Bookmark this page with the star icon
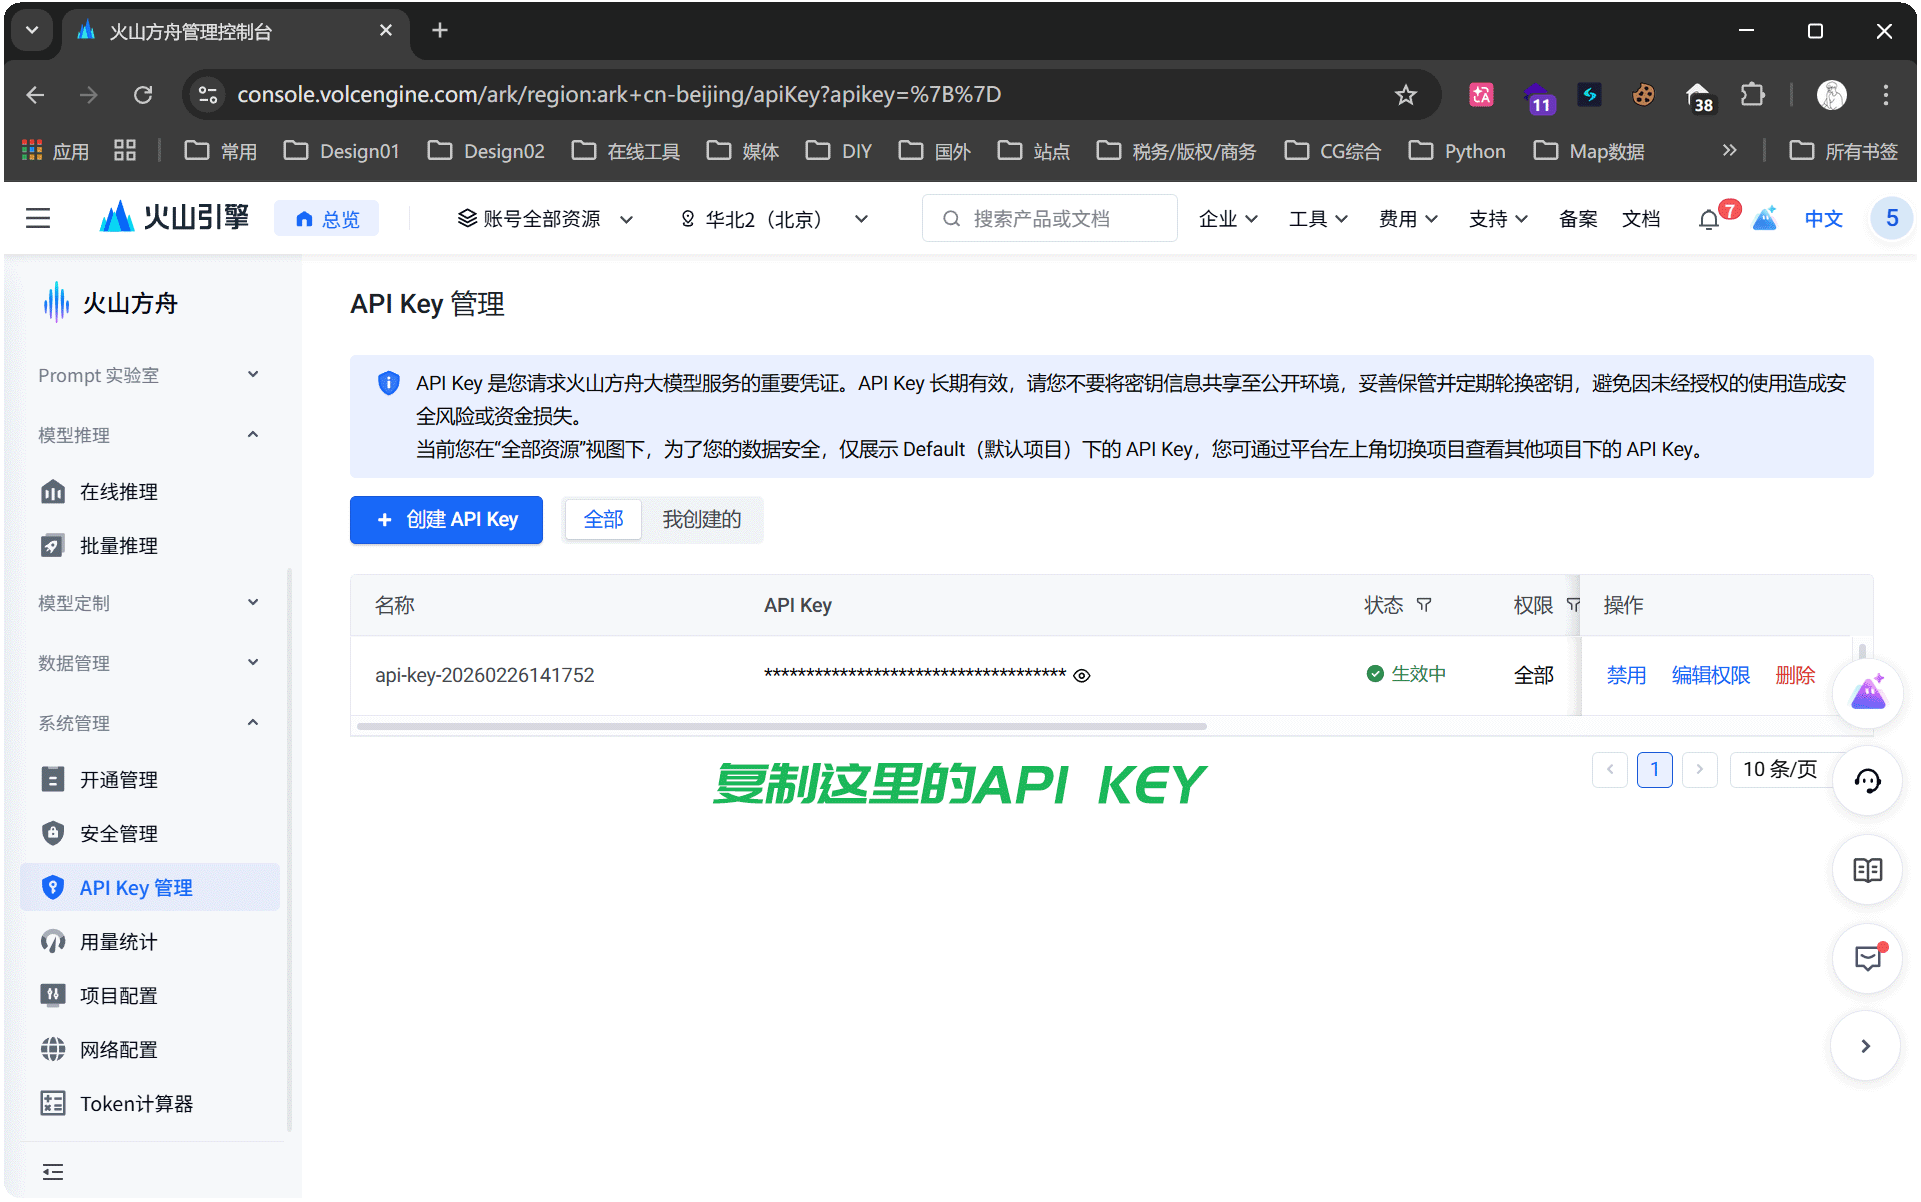Image resolution: width=1921 pixels, height=1202 pixels. click(1405, 95)
